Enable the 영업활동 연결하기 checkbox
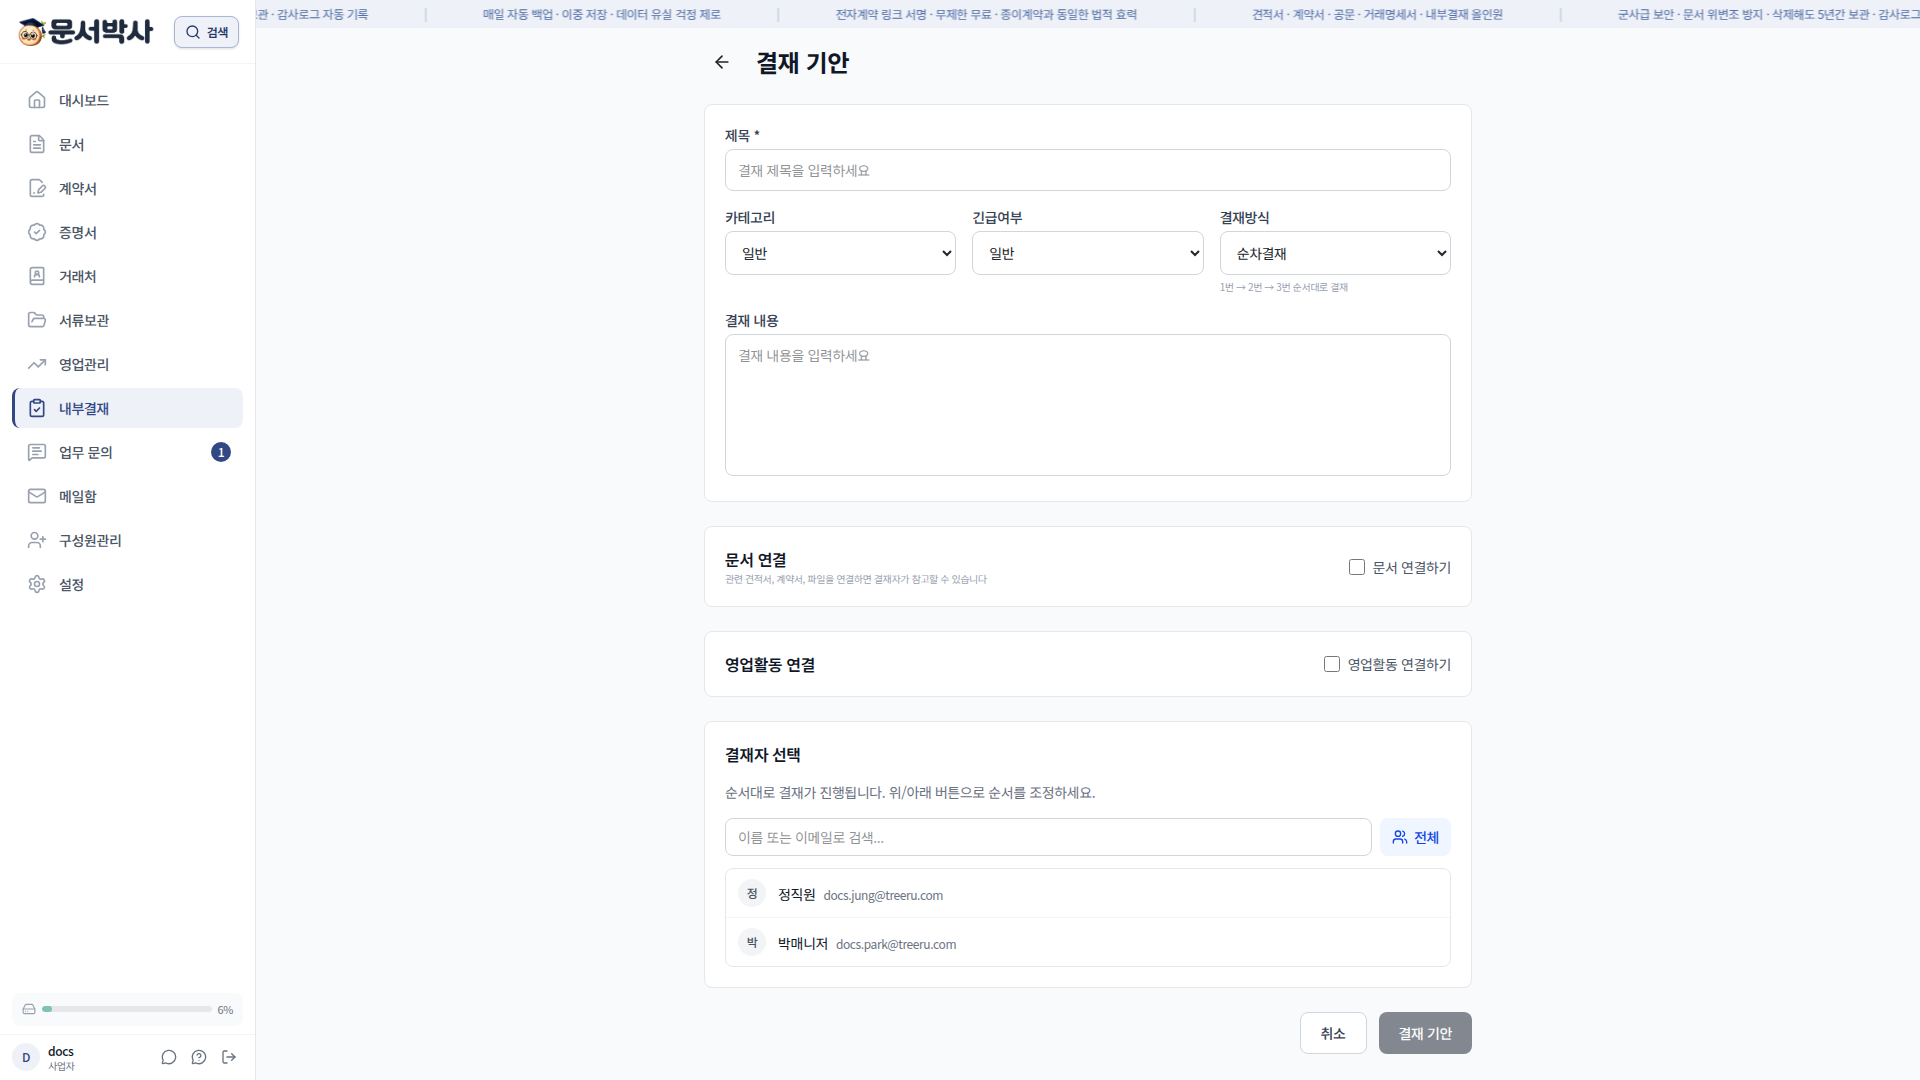The height and width of the screenshot is (1080, 1920). coord(1332,664)
